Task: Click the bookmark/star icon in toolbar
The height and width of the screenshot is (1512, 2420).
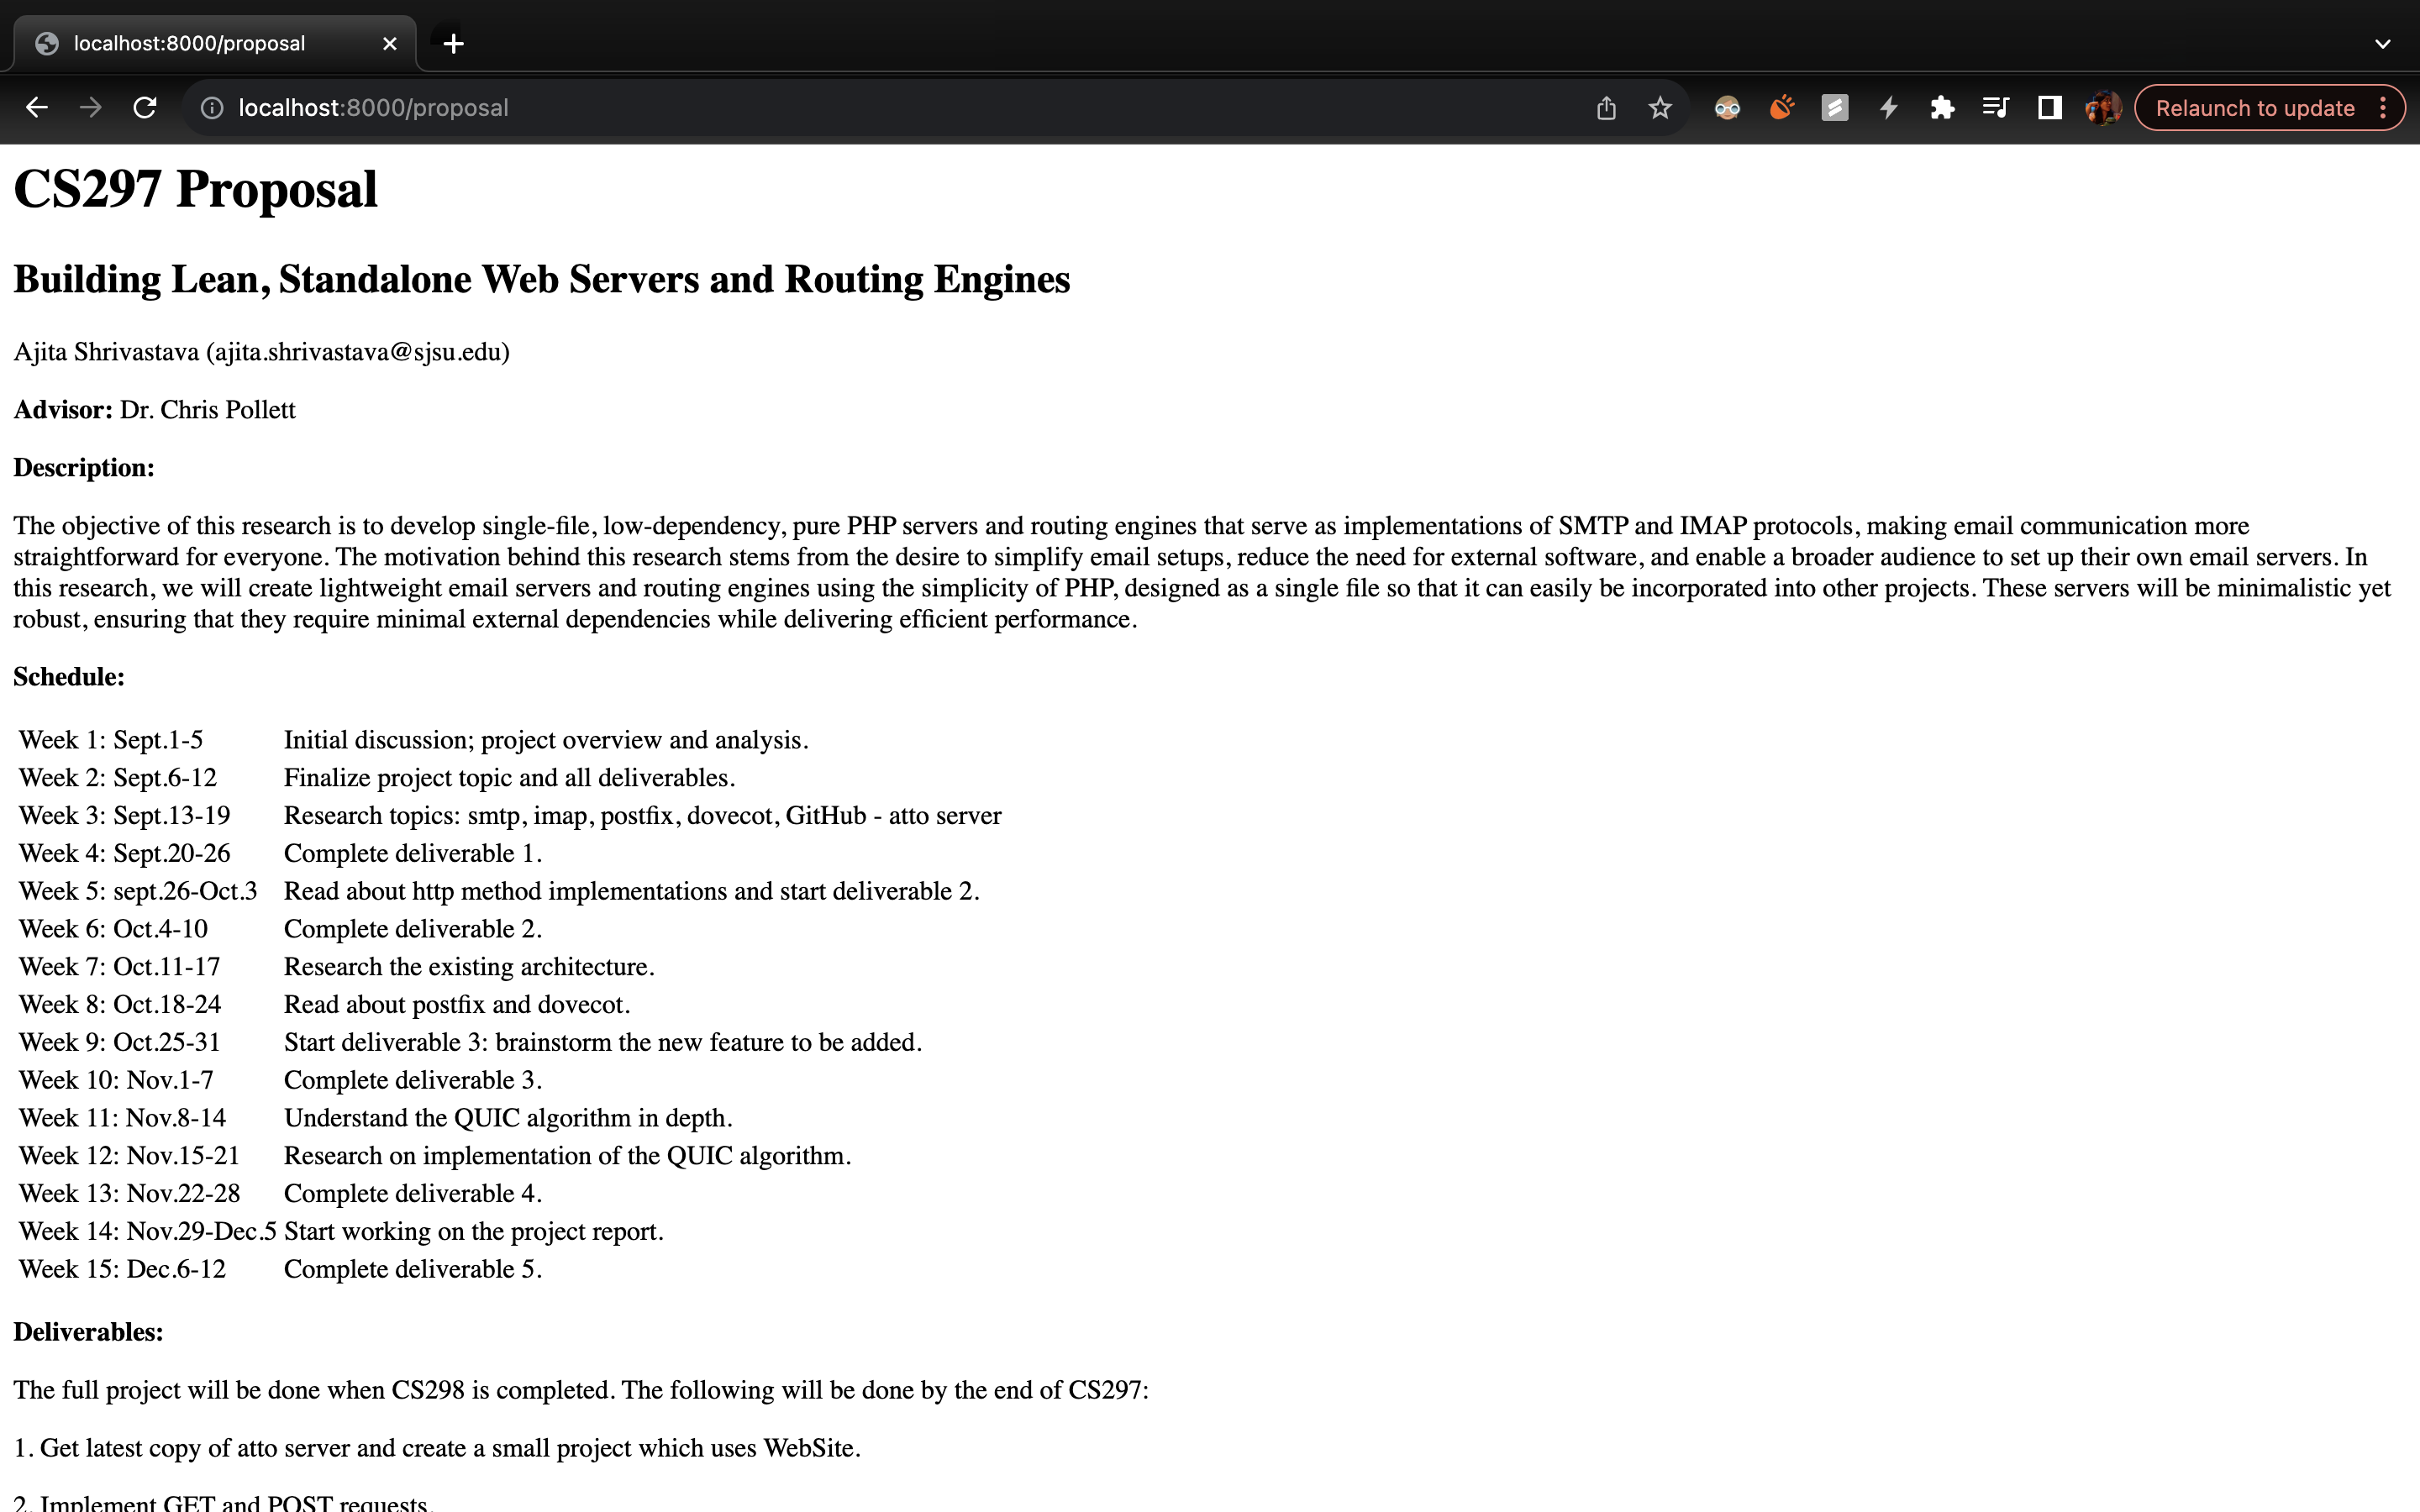Action: pos(1659,108)
